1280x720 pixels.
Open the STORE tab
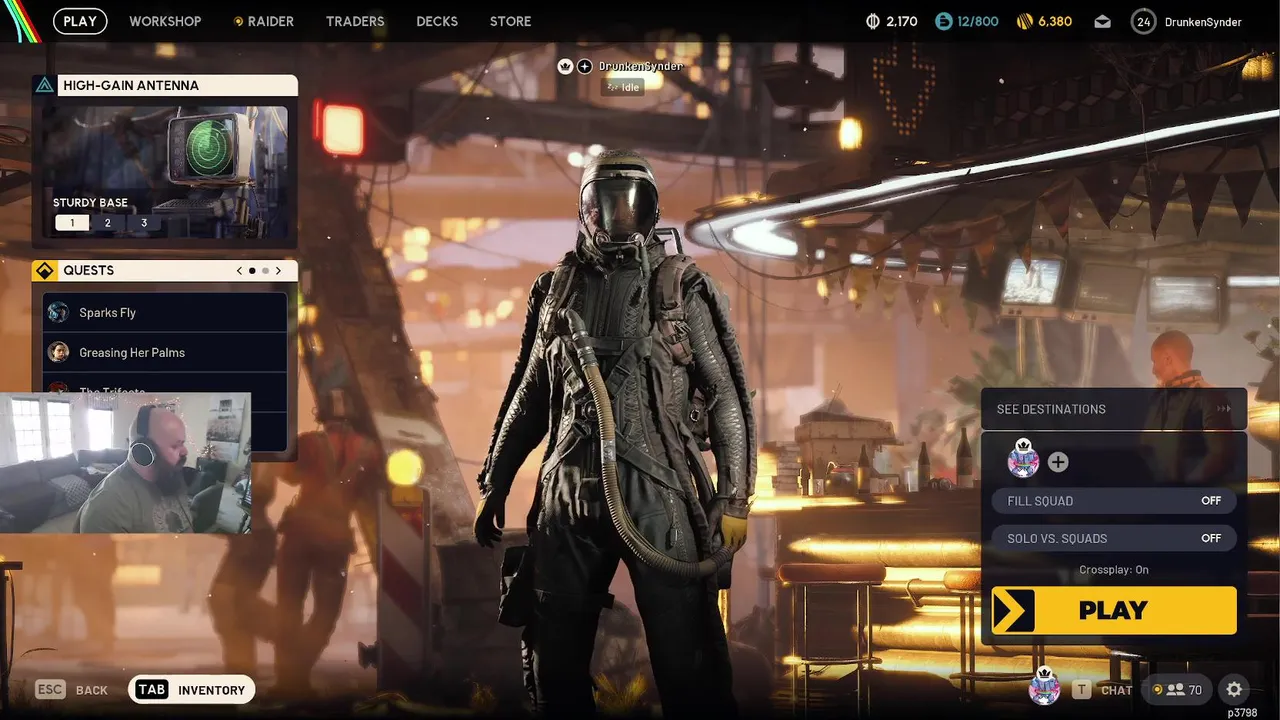tap(510, 21)
